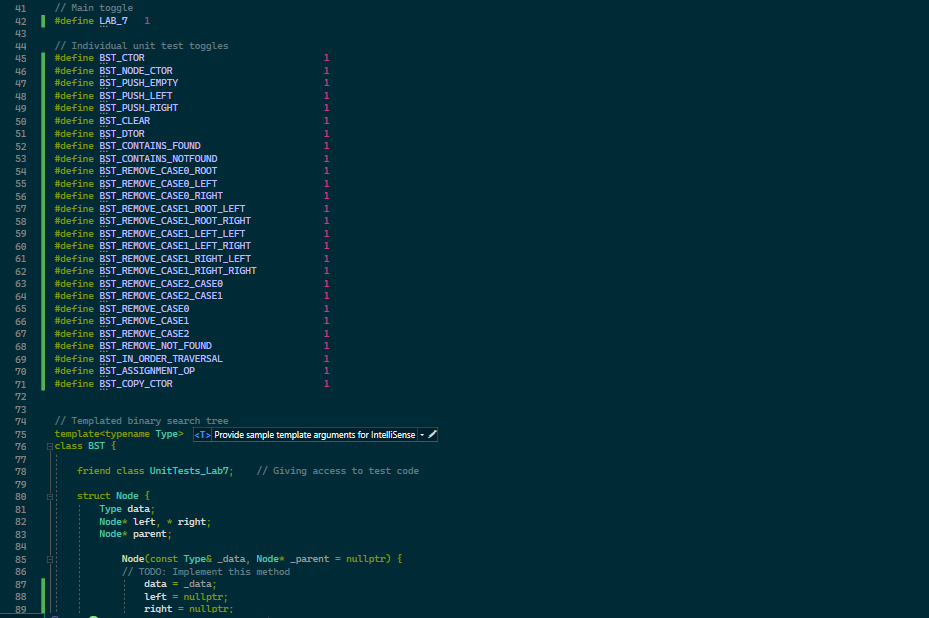Click the <T> badge in the template hint box
This screenshot has height=618, width=929.
(202, 434)
